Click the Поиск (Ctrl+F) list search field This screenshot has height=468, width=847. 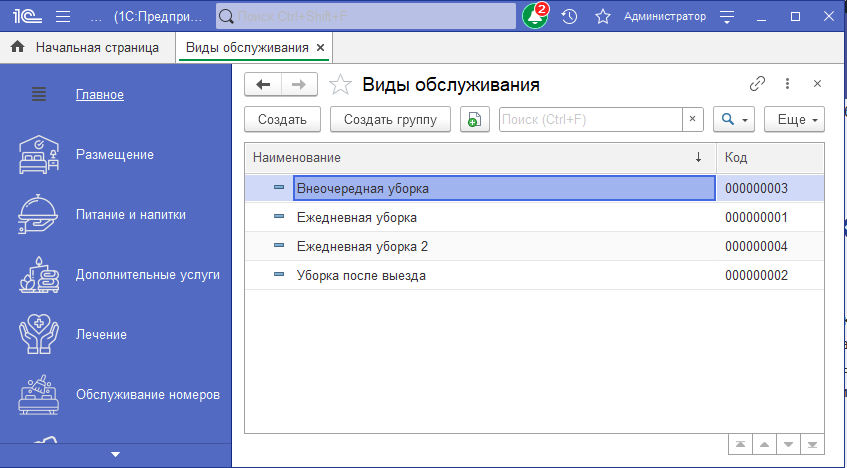(590, 120)
